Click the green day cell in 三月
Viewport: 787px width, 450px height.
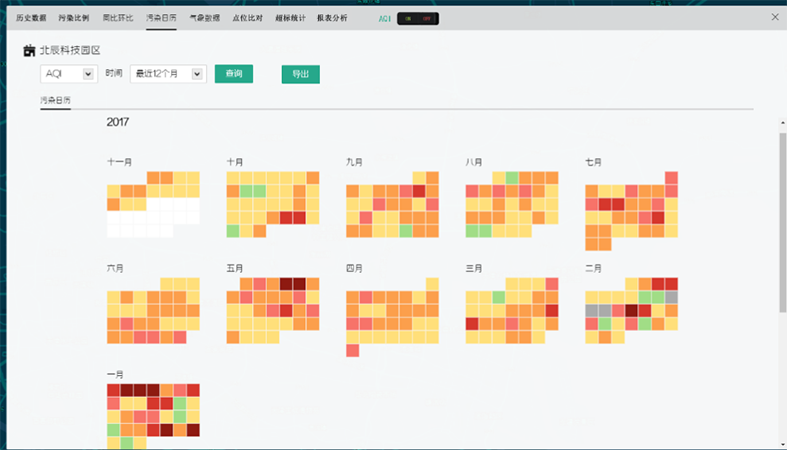coord(498,297)
